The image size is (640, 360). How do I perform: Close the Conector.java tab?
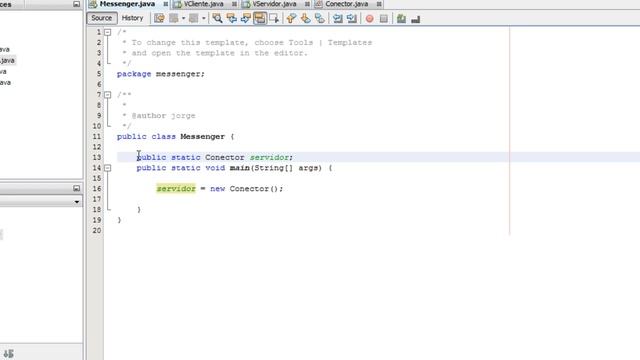[379, 4]
